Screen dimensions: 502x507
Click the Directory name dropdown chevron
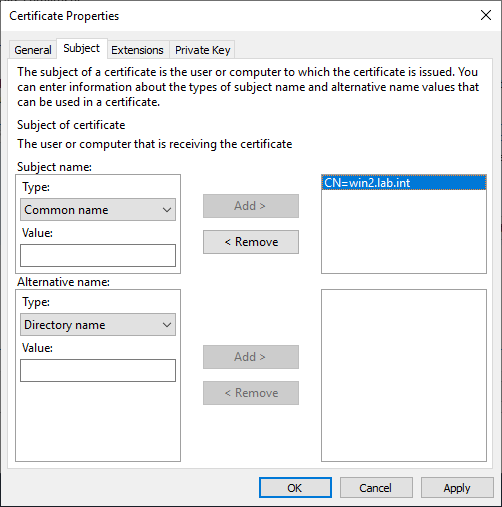pyautogui.click(x=167, y=325)
